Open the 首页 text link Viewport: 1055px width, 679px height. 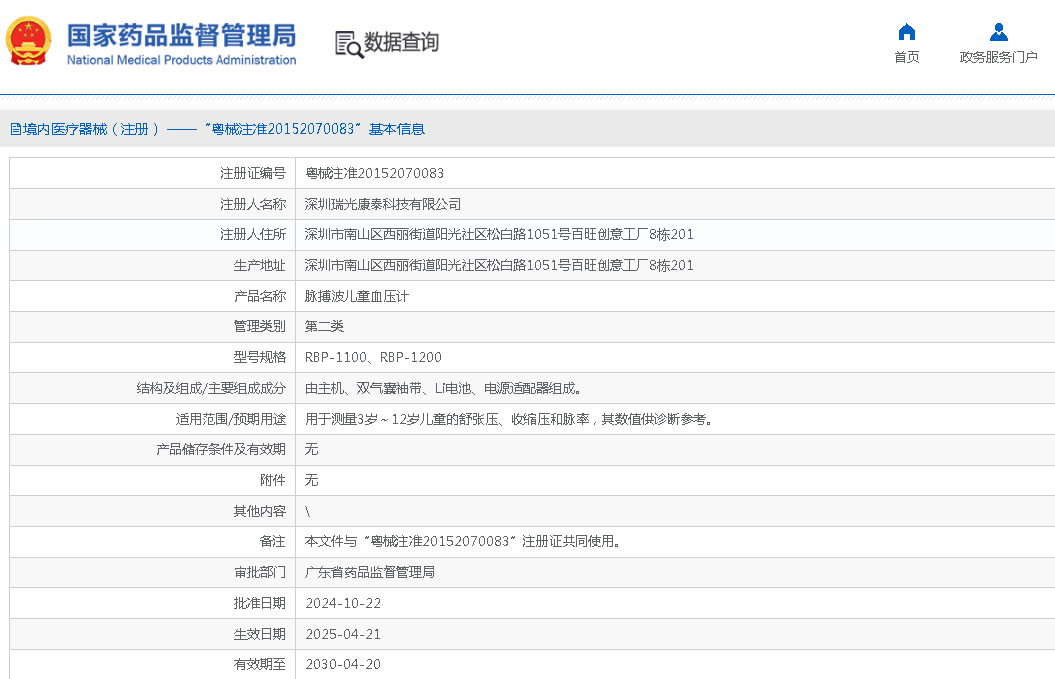point(906,57)
